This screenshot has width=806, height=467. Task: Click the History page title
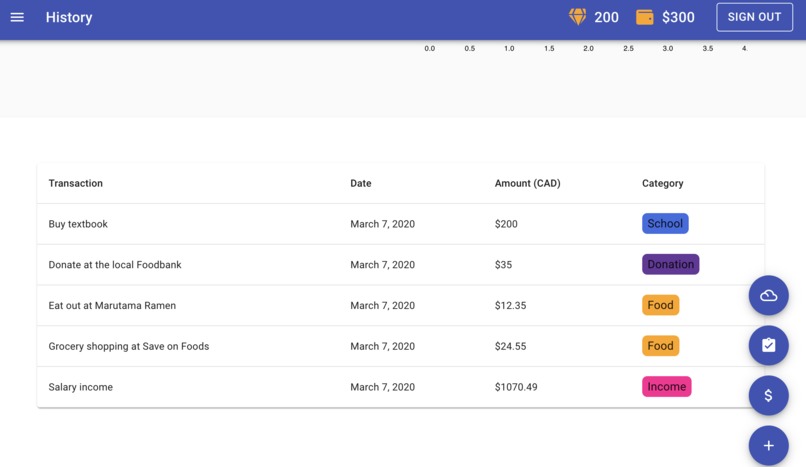pos(69,17)
